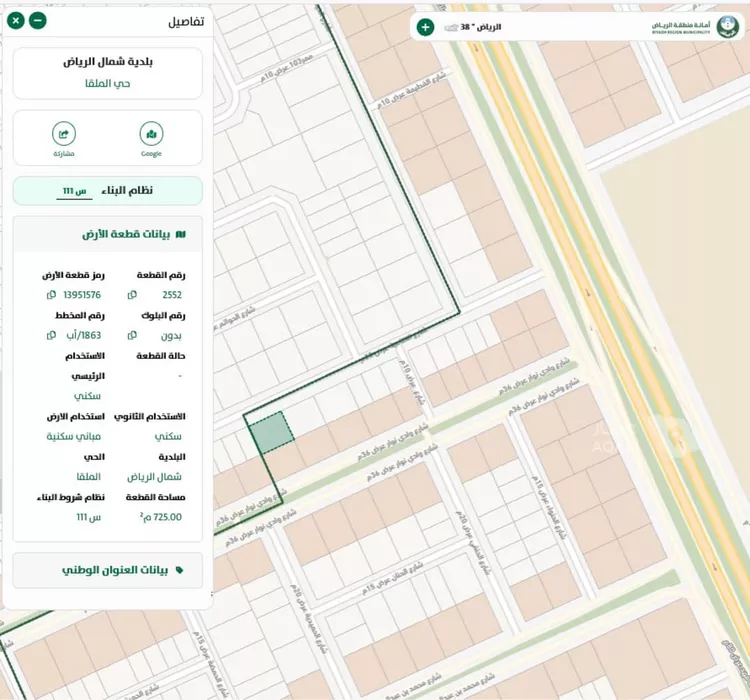The height and width of the screenshot is (700, 750).
Task: Copy the plot number 2552
Action: pos(132,295)
